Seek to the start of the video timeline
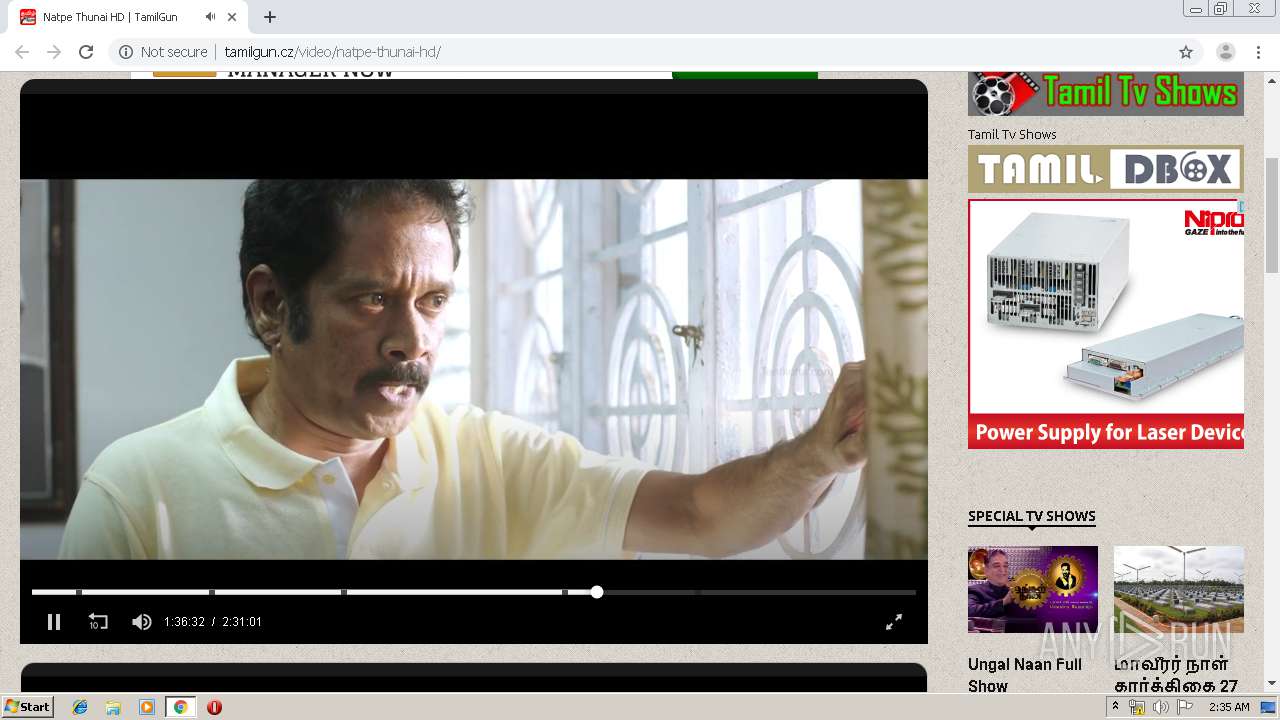The width and height of the screenshot is (1280, 720). pyautogui.click(x=34, y=592)
